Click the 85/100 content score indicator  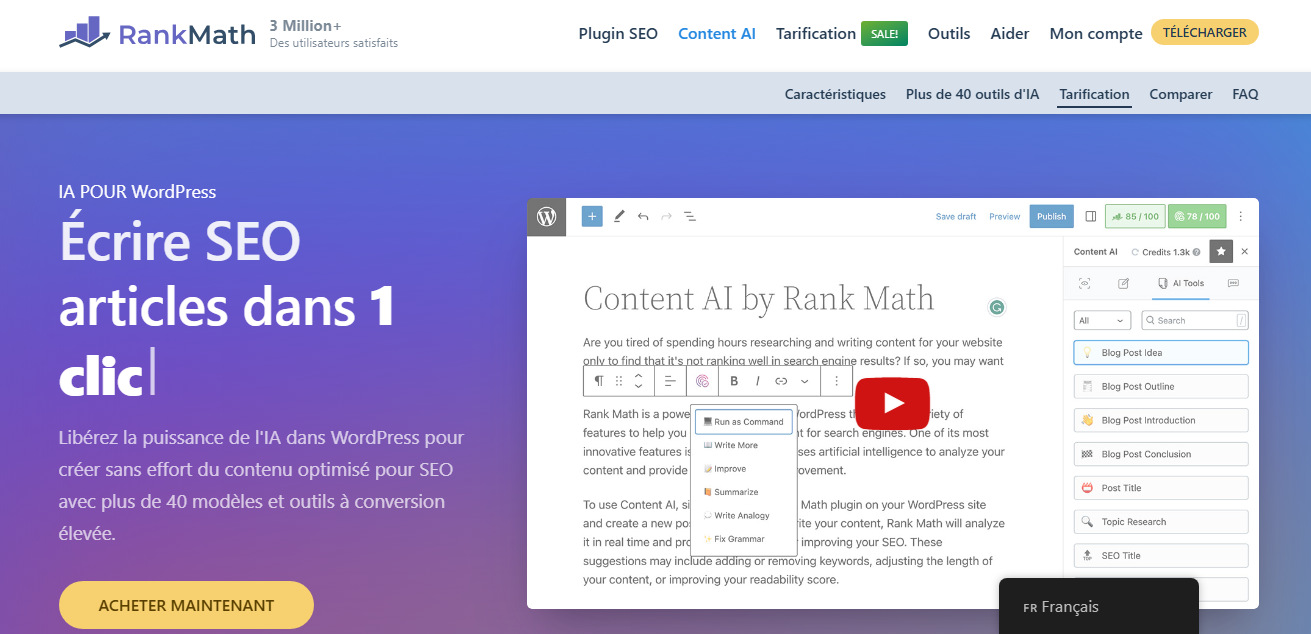coord(1135,216)
